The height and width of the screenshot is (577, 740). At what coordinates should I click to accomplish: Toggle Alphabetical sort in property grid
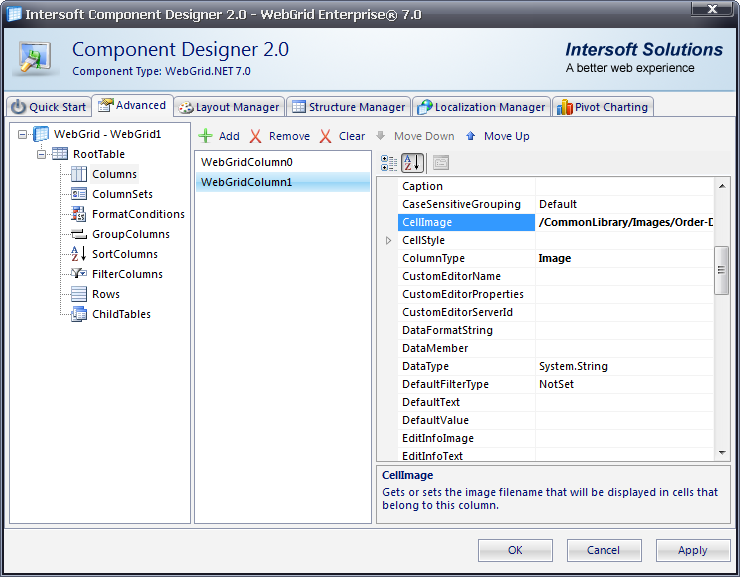pos(413,163)
